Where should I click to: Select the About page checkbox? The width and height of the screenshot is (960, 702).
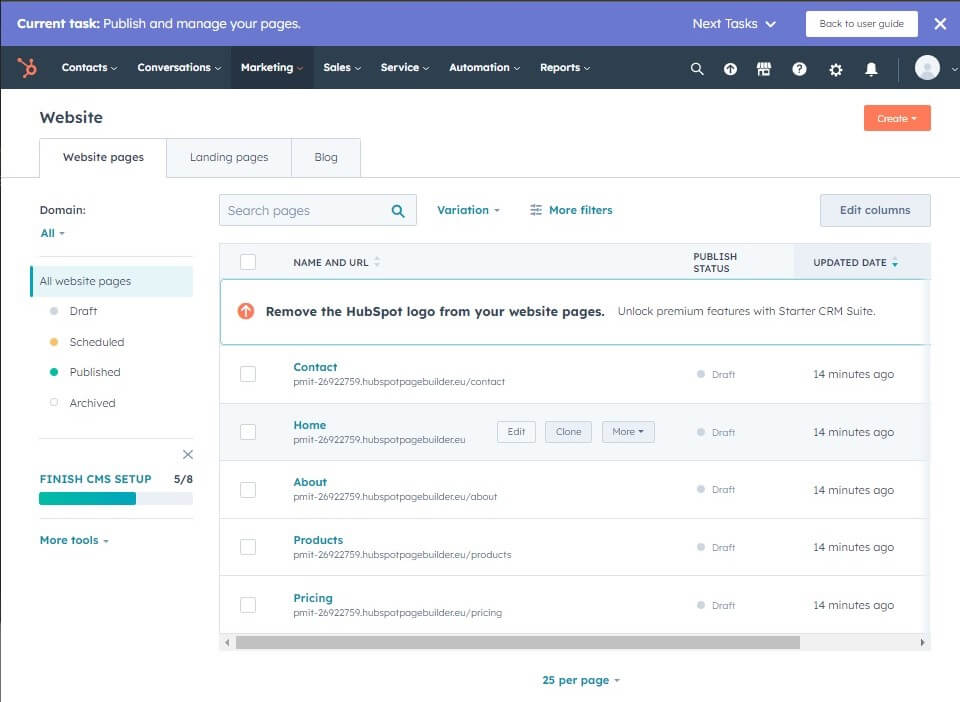coord(248,490)
